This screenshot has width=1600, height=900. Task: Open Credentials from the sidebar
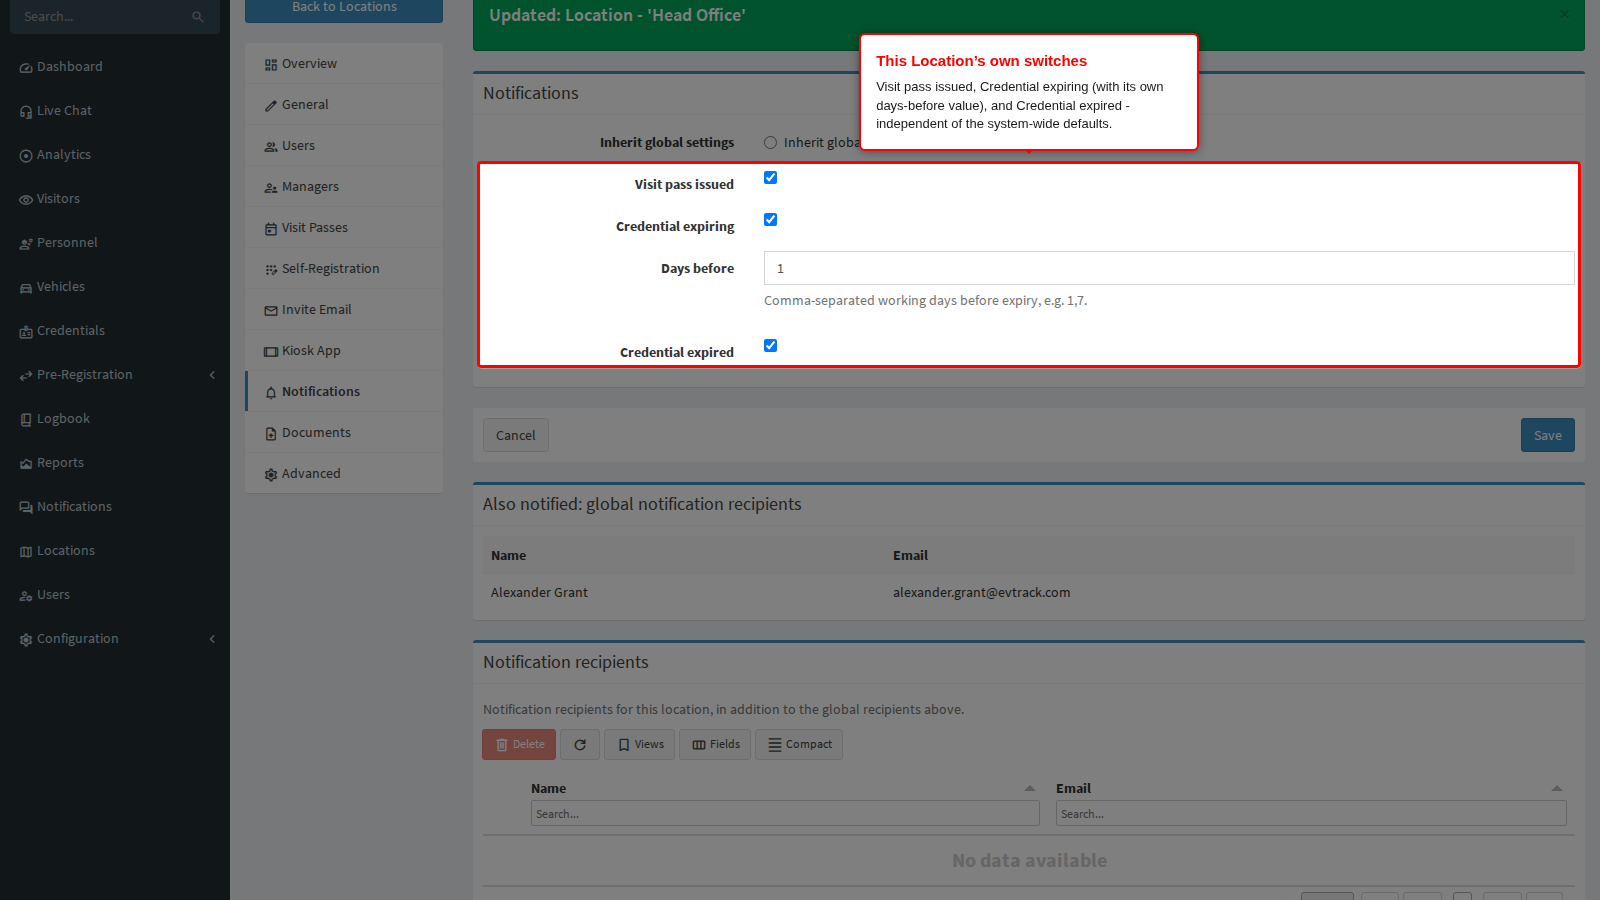point(62,331)
